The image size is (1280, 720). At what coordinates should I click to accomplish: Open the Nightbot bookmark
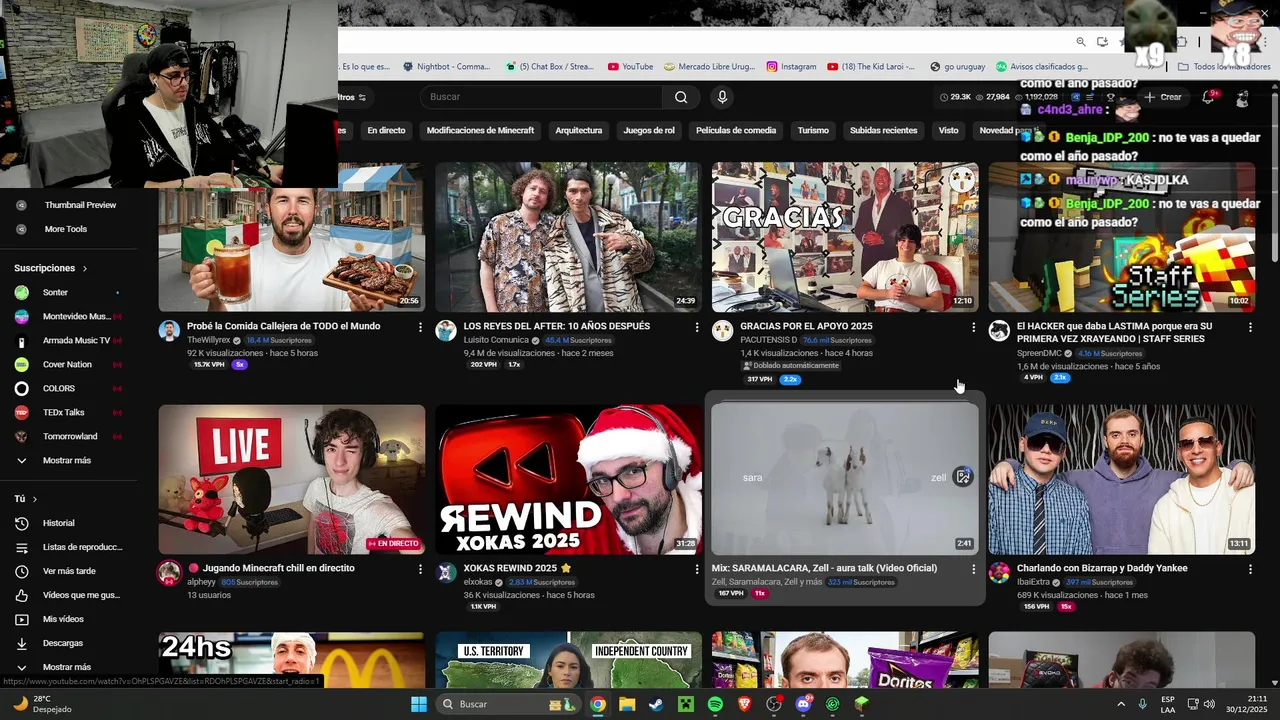[445, 67]
